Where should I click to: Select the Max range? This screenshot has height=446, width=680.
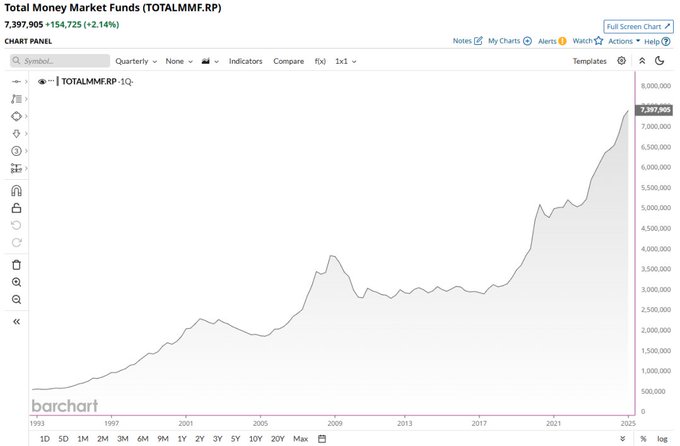coord(301,439)
